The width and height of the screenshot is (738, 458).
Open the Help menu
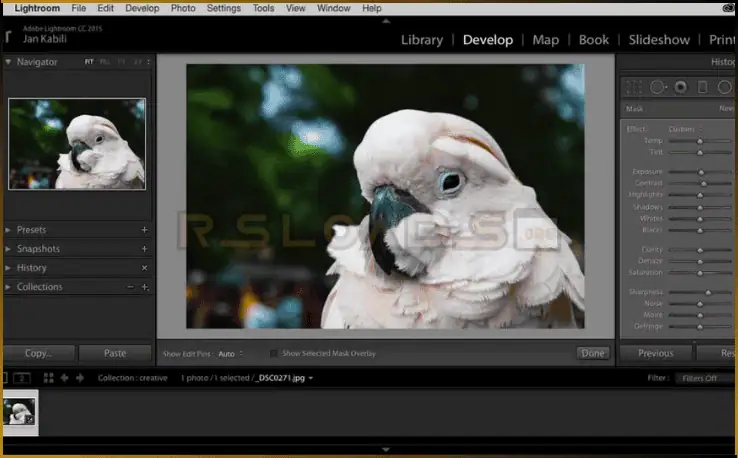click(x=372, y=8)
